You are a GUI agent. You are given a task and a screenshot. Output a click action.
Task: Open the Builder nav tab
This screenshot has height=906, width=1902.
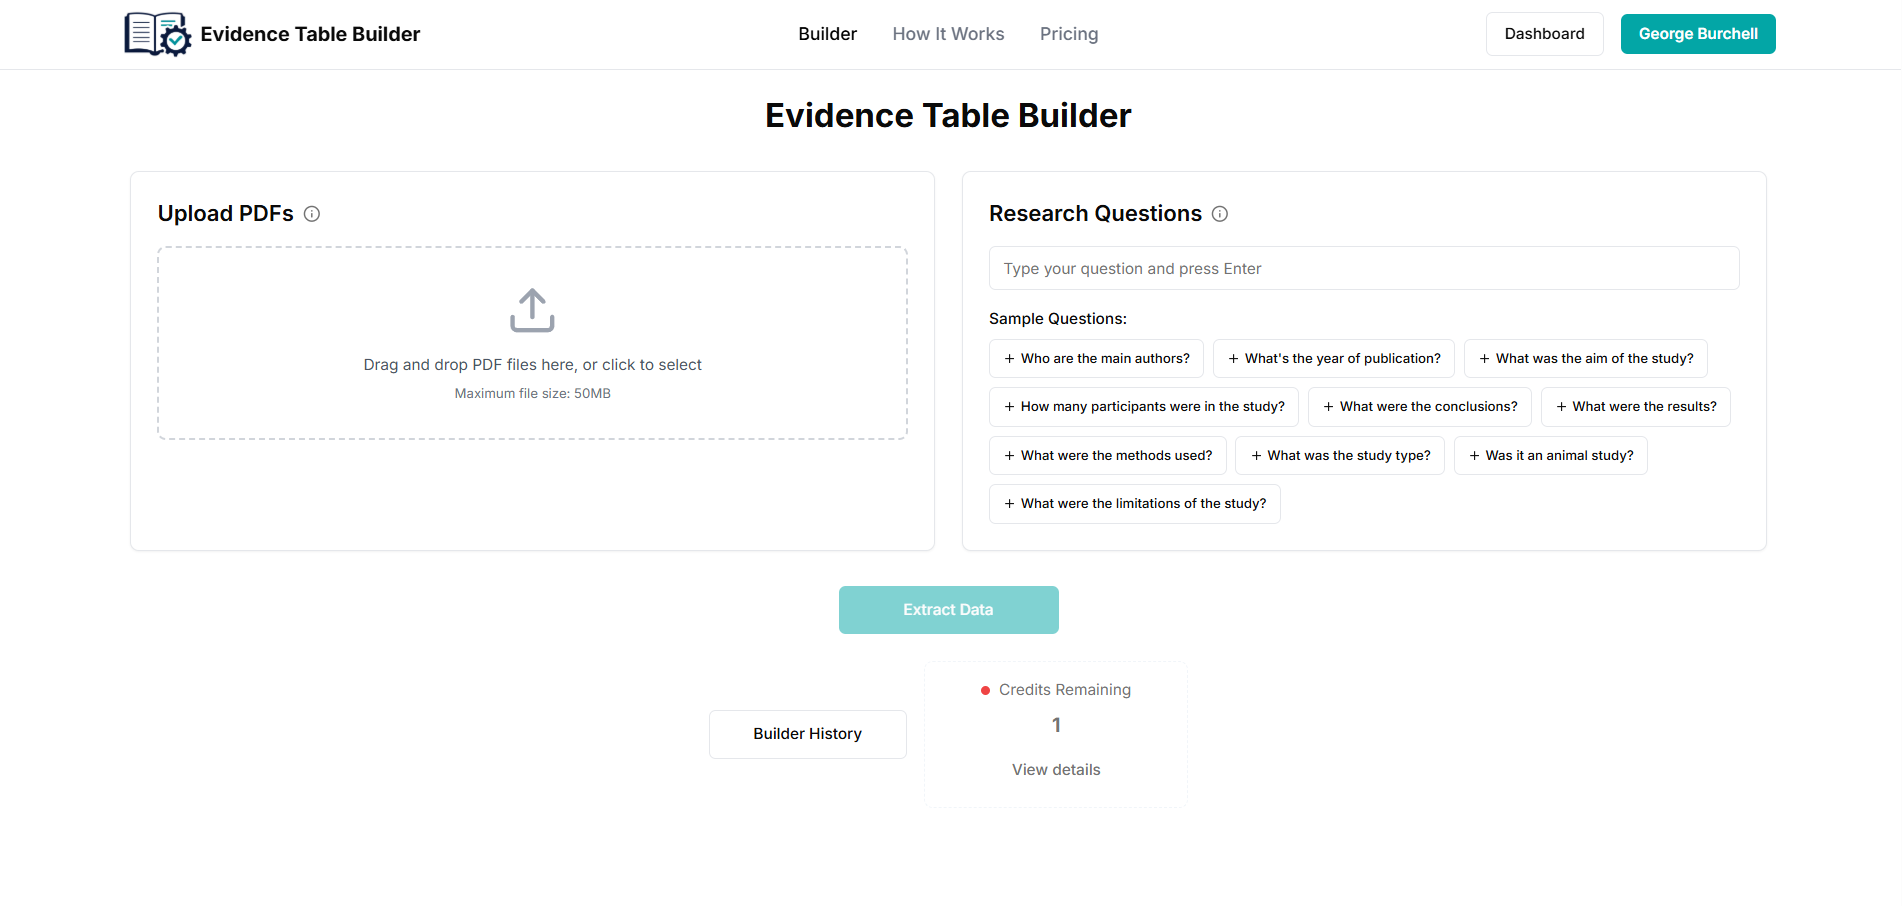pyautogui.click(x=827, y=34)
